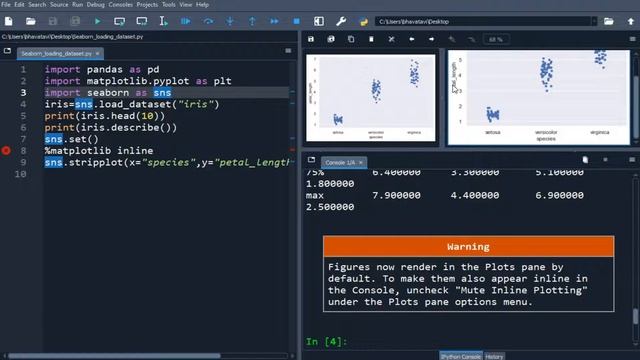Screen dimensions: 640x360
Task: Run file with green play icon
Action: pos(97,21)
